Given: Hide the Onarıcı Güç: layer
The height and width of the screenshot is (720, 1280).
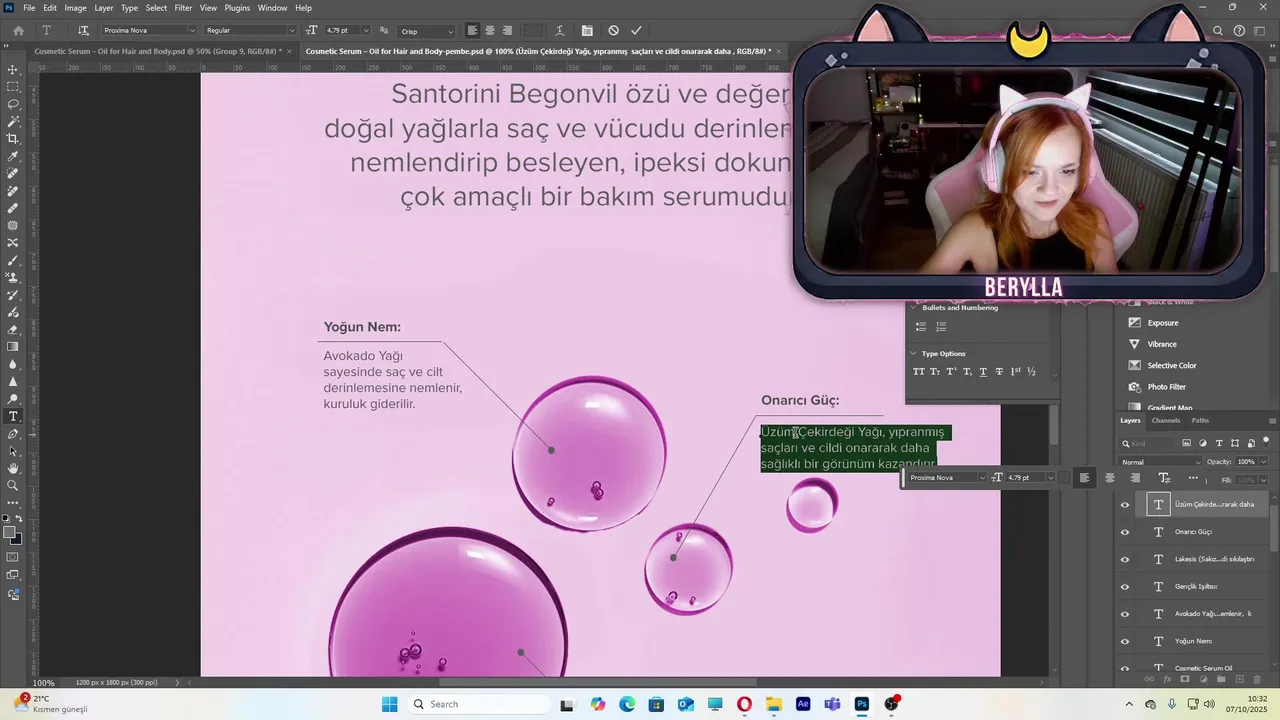Looking at the screenshot, I should click(1125, 532).
